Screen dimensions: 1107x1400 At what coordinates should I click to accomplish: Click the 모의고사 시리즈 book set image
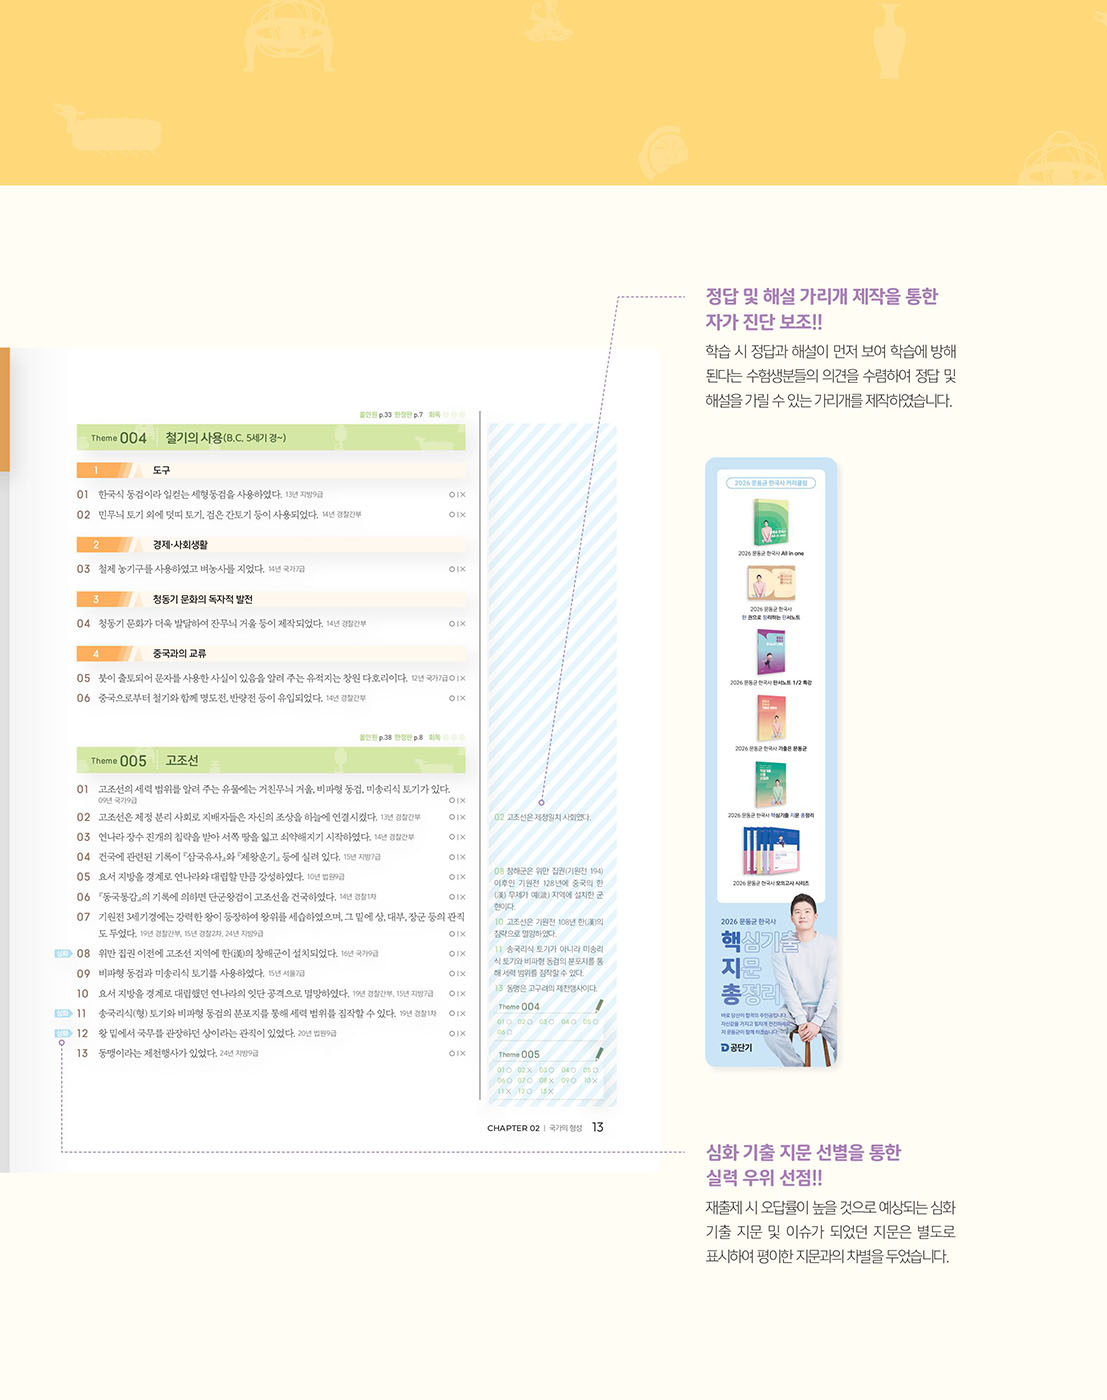click(x=770, y=852)
